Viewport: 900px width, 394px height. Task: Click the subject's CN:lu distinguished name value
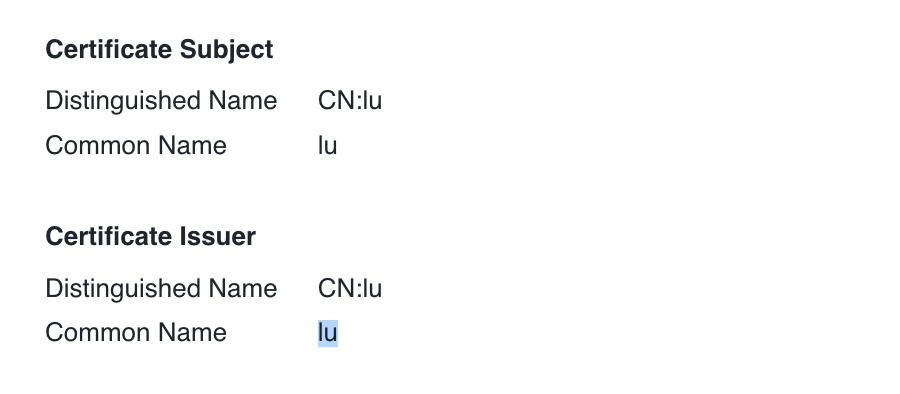(350, 101)
